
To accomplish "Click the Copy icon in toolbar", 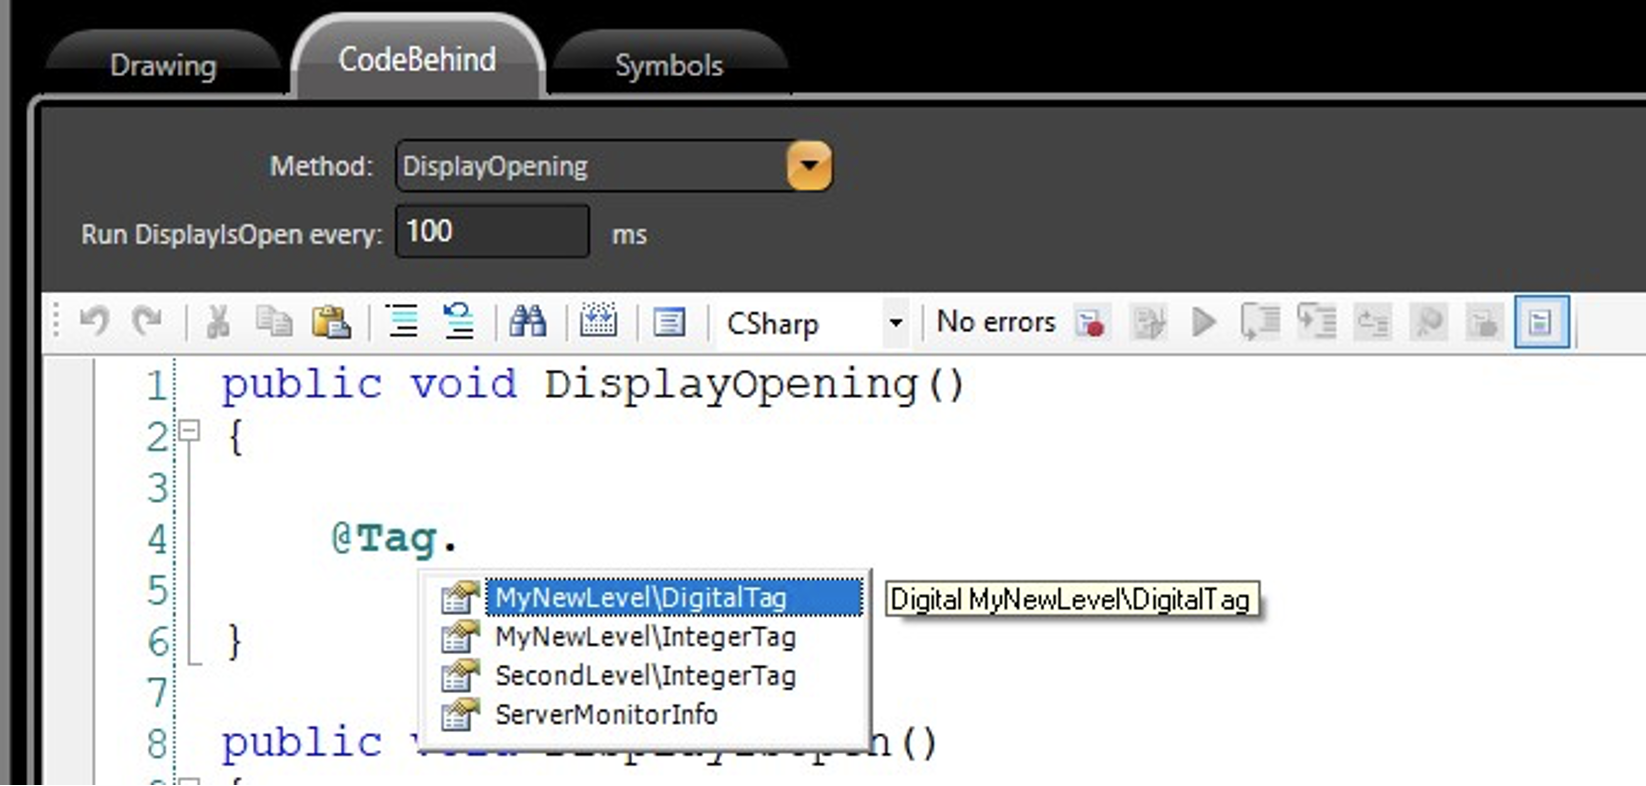I will click(273, 322).
